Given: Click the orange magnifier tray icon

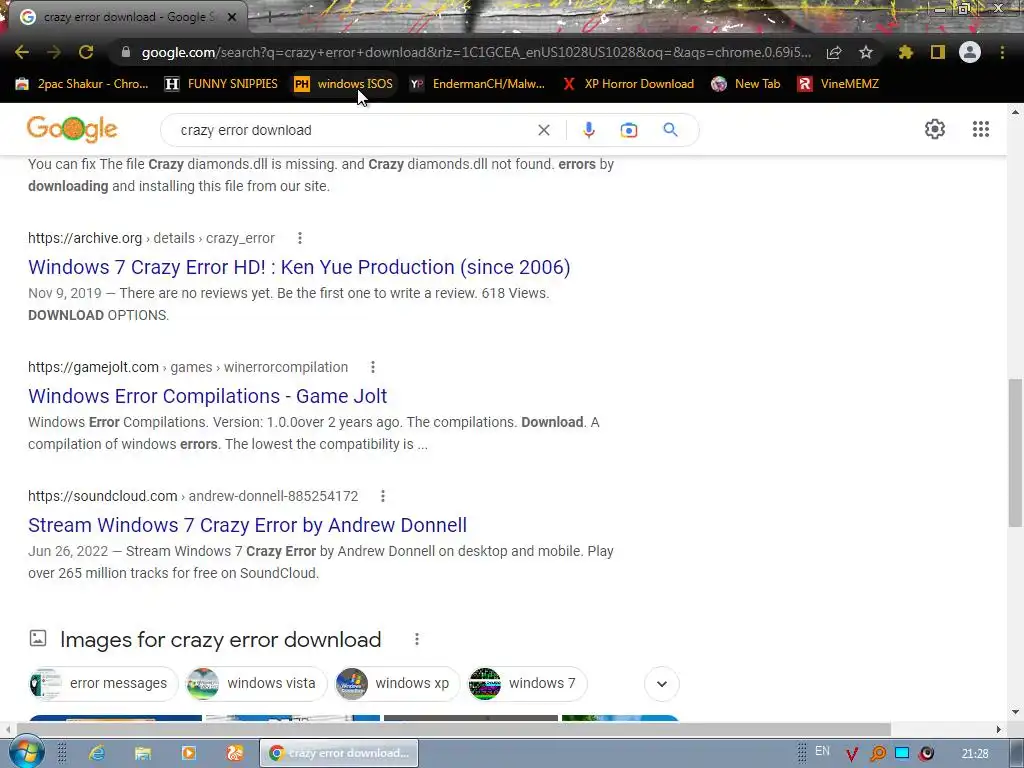Looking at the screenshot, I should point(877,754).
